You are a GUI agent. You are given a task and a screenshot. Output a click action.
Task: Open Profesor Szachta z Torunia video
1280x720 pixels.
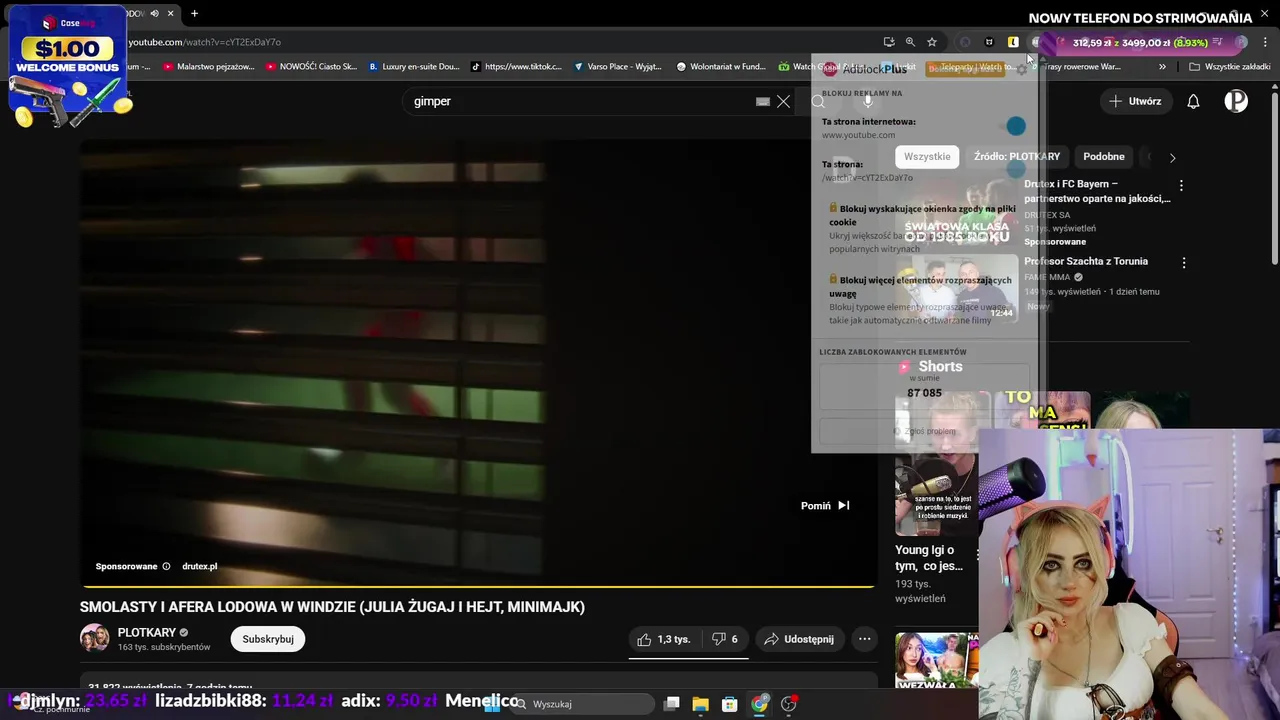pos(1086,261)
